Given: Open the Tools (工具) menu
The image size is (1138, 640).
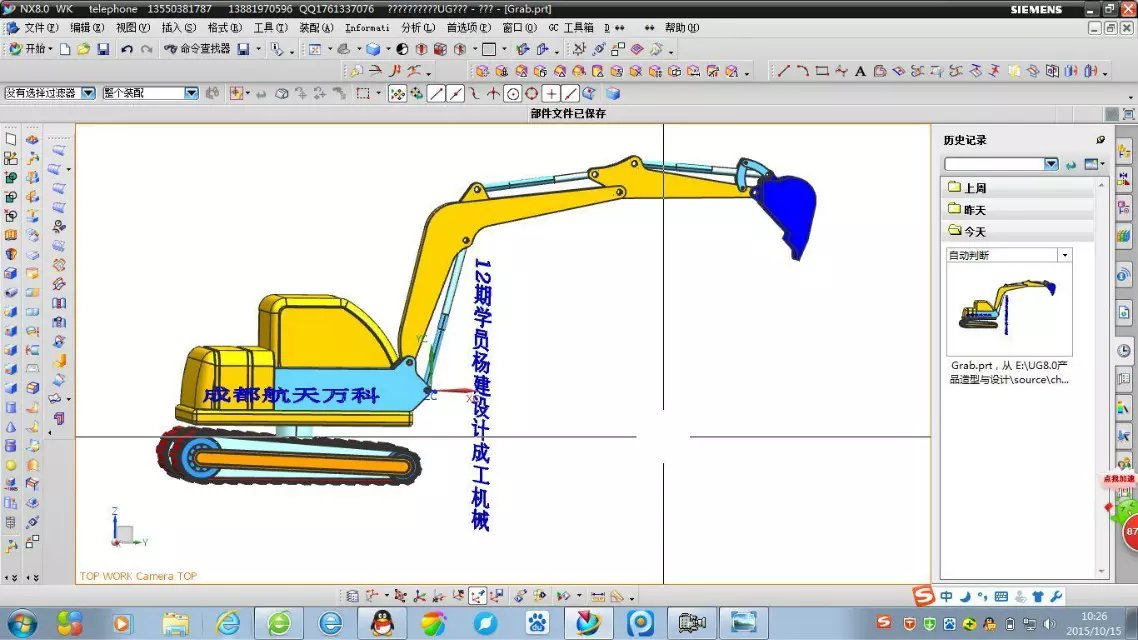Looking at the screenshot, I should point(270,28).
